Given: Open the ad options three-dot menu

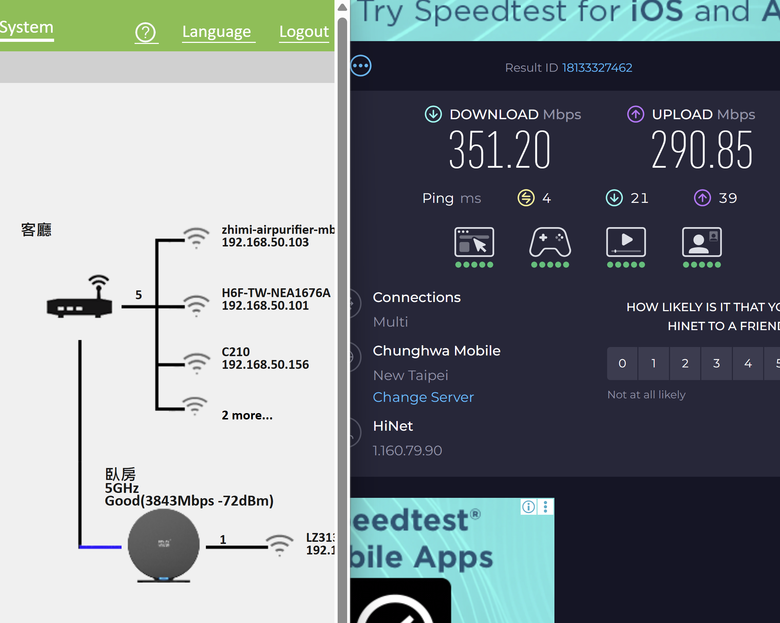Looking at the screenshot, I should click(x=546, y=507).
